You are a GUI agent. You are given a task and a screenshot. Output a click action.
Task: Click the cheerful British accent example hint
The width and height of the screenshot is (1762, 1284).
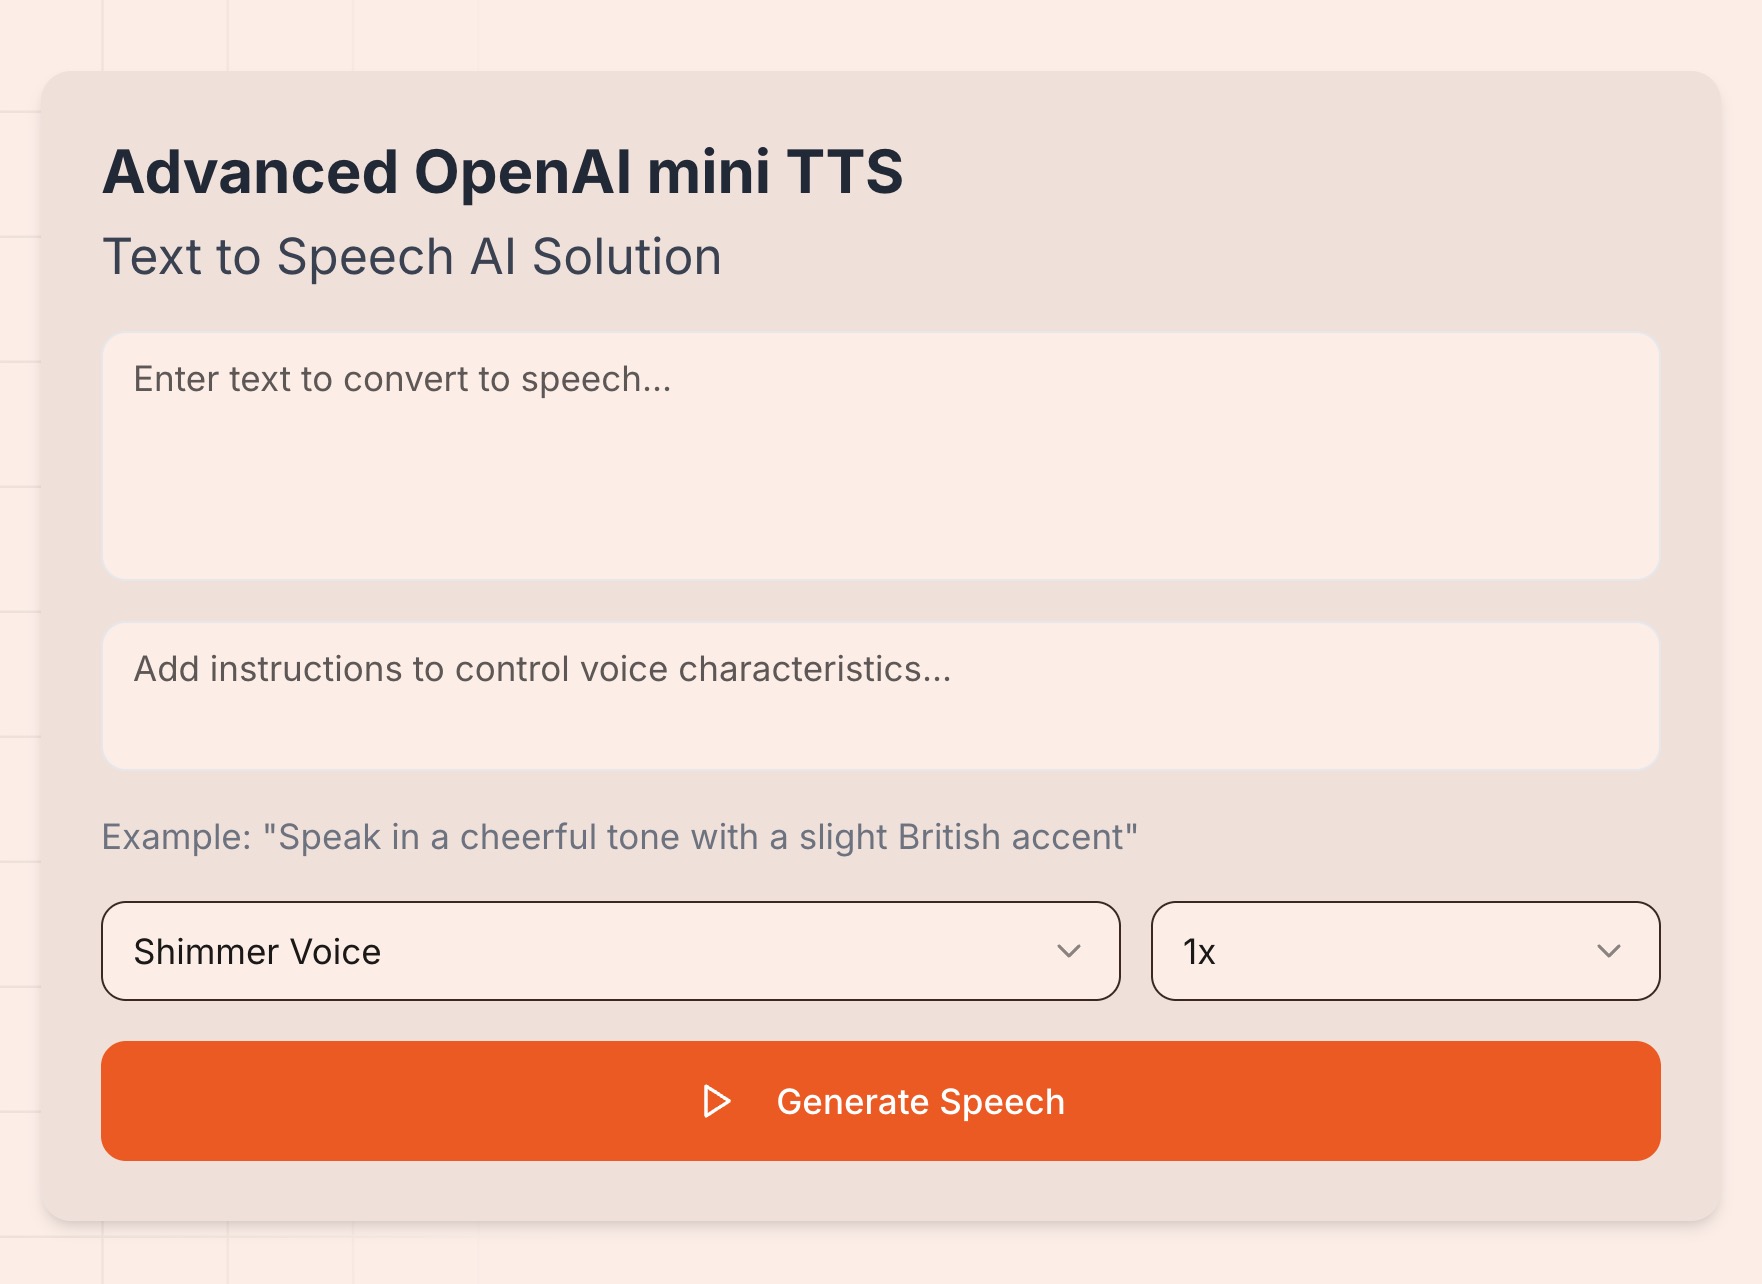click(x=620, y=837)
